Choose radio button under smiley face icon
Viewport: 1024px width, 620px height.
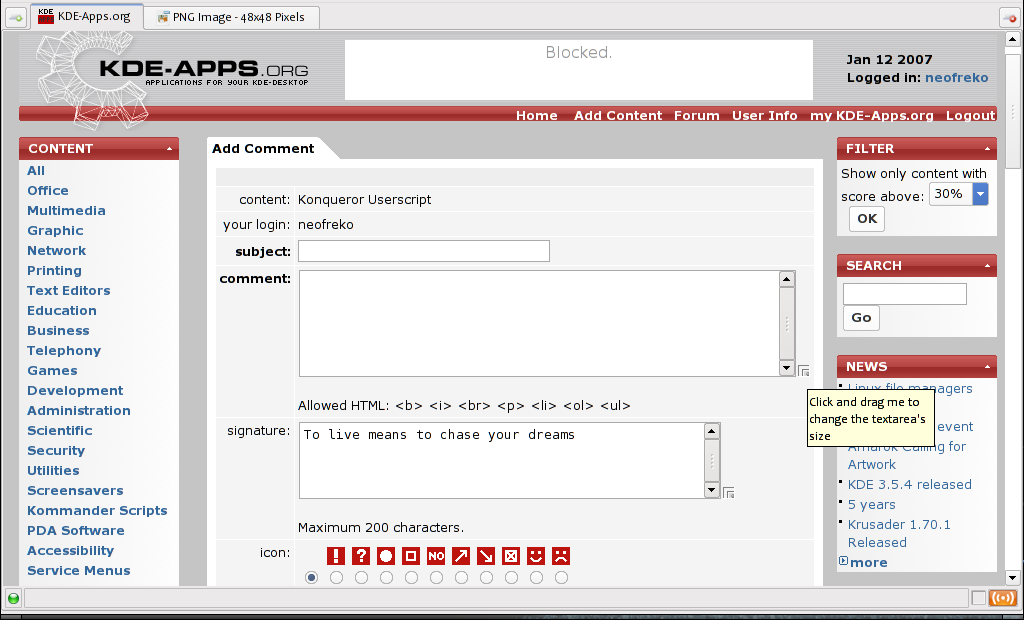[536, 578]
